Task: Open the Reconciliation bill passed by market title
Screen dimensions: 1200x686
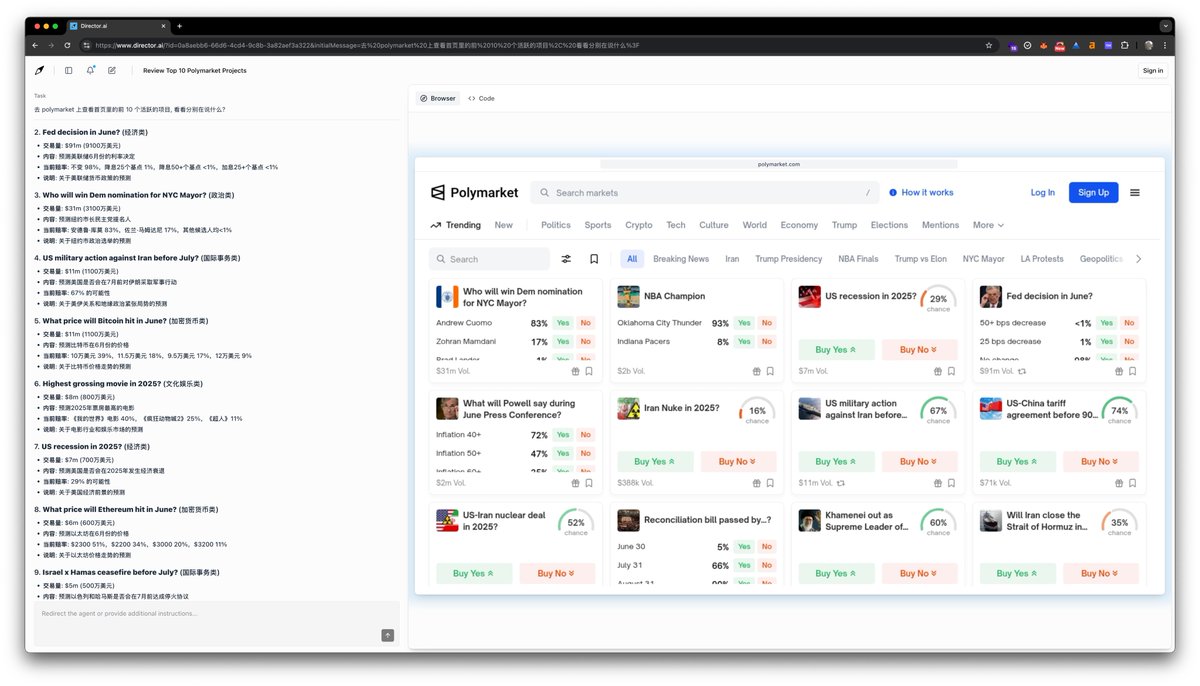Action: click(x=707, y=520)
